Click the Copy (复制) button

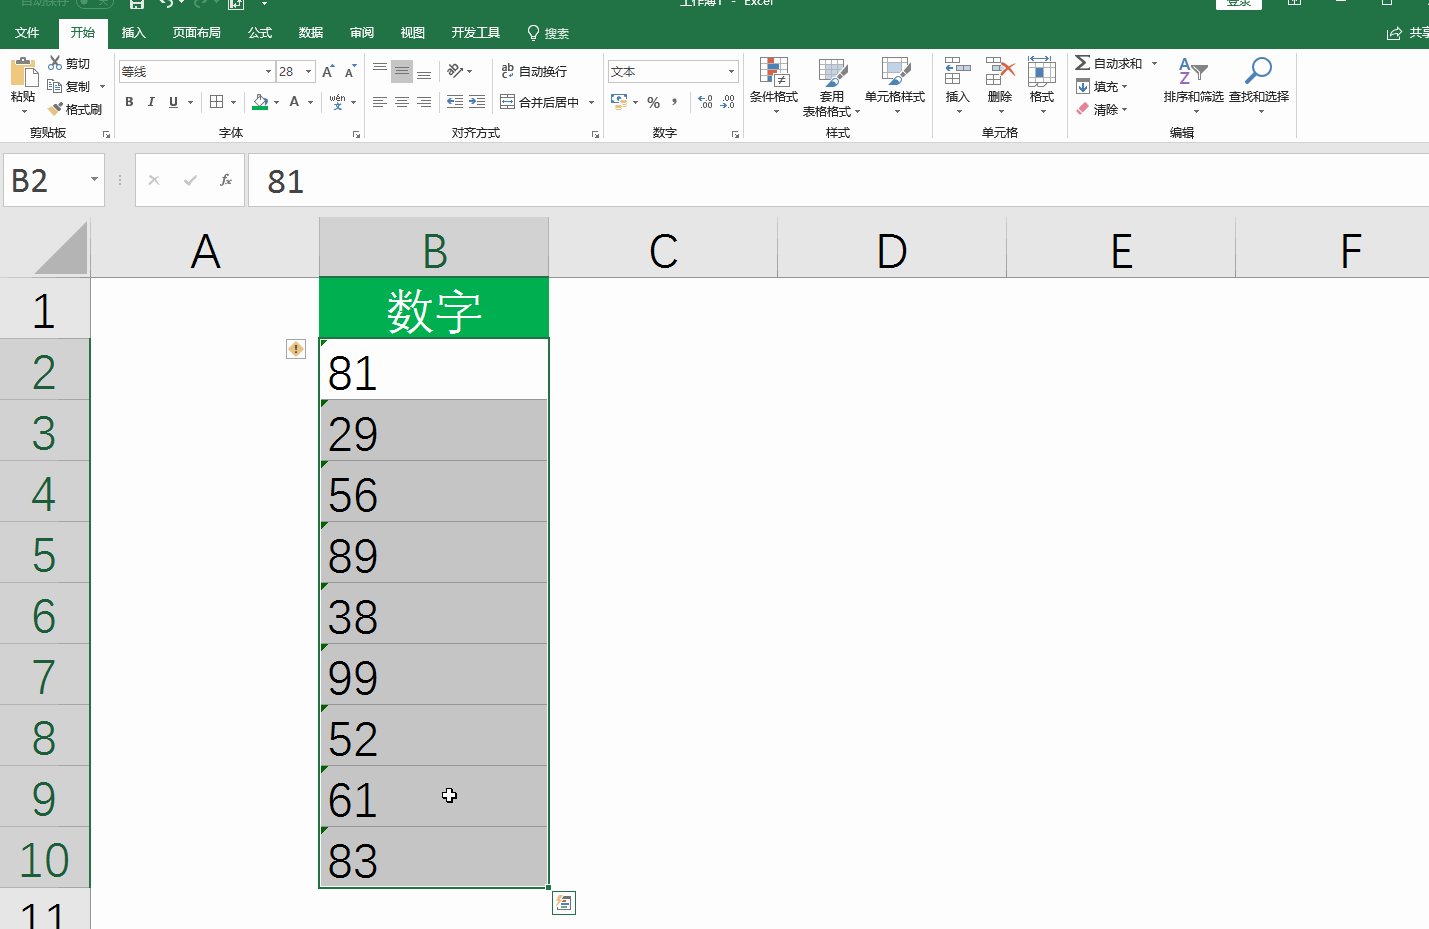69,86
